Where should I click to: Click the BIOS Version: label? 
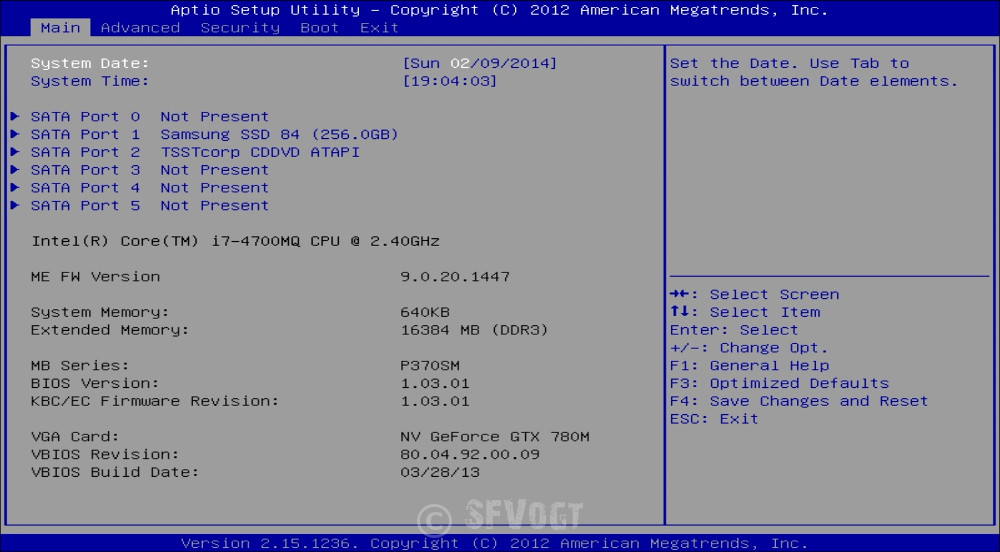click(x=95, y=384)
